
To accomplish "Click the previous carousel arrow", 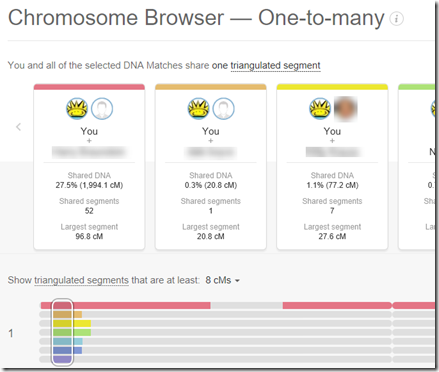I will click(x=19, y=127).
